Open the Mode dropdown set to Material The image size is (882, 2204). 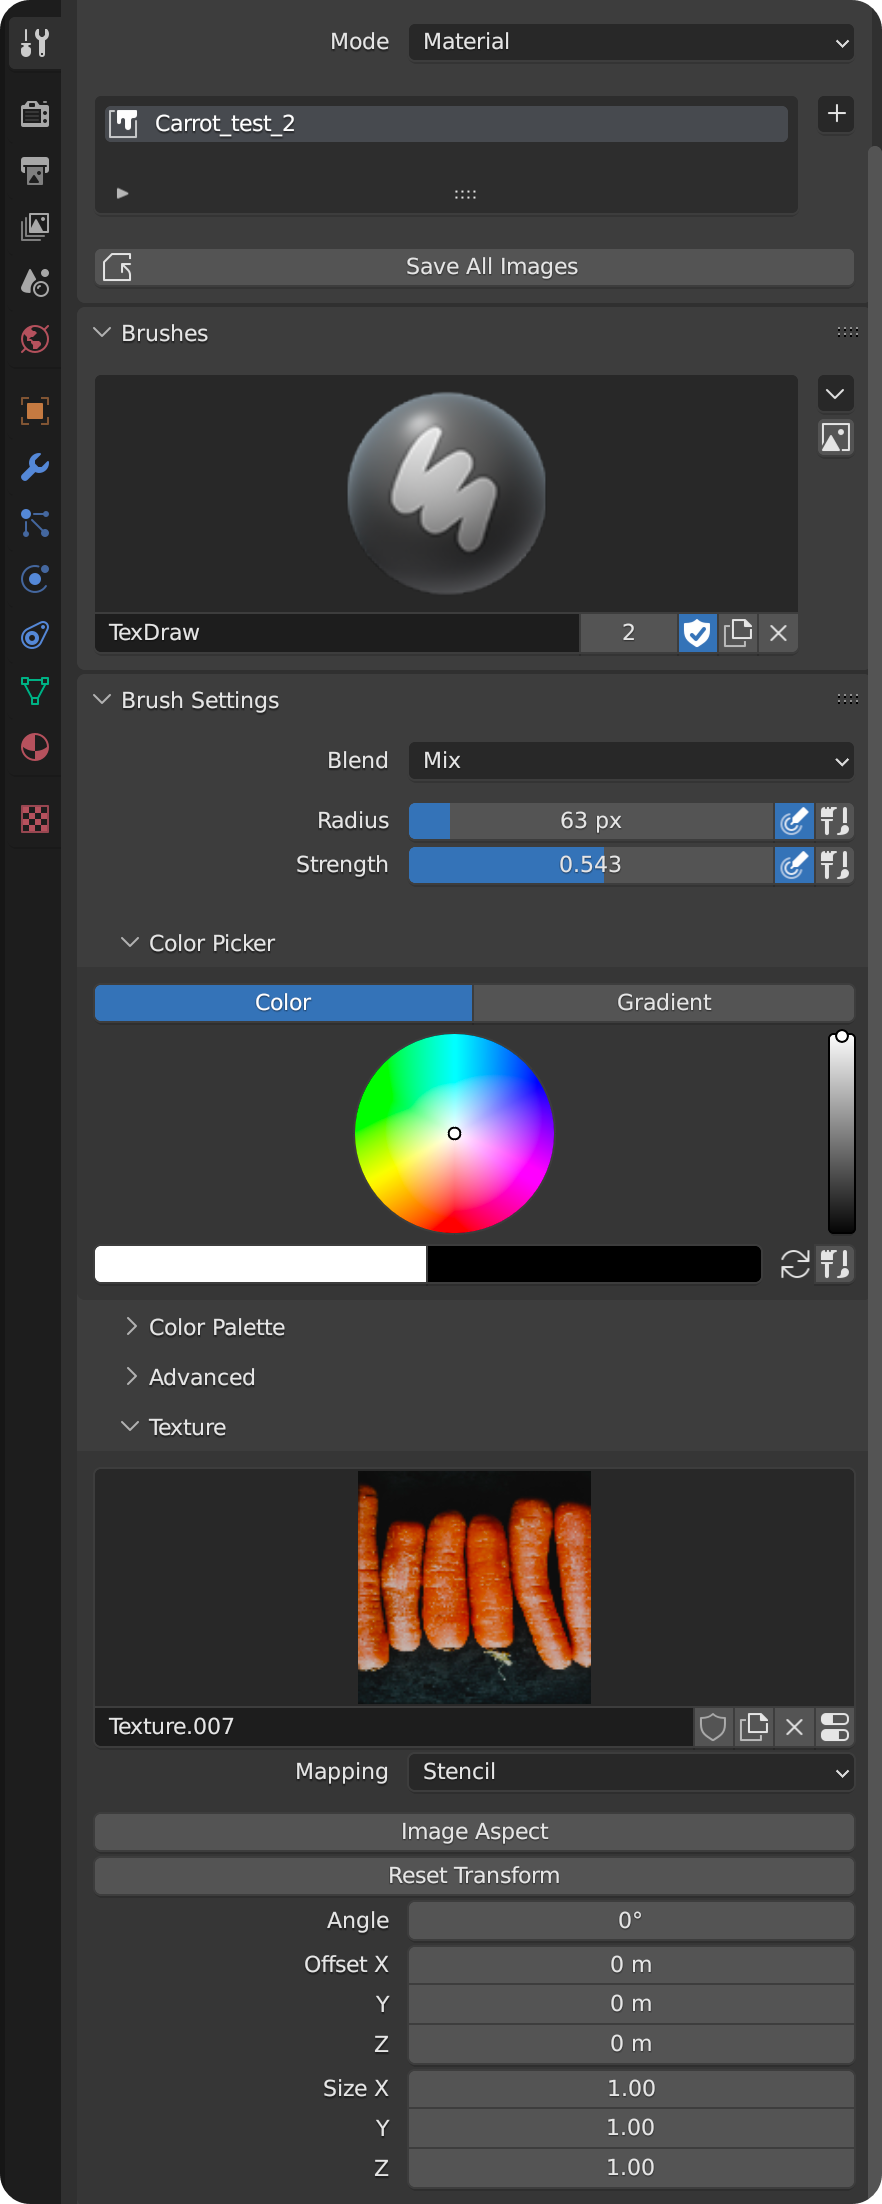631,42
